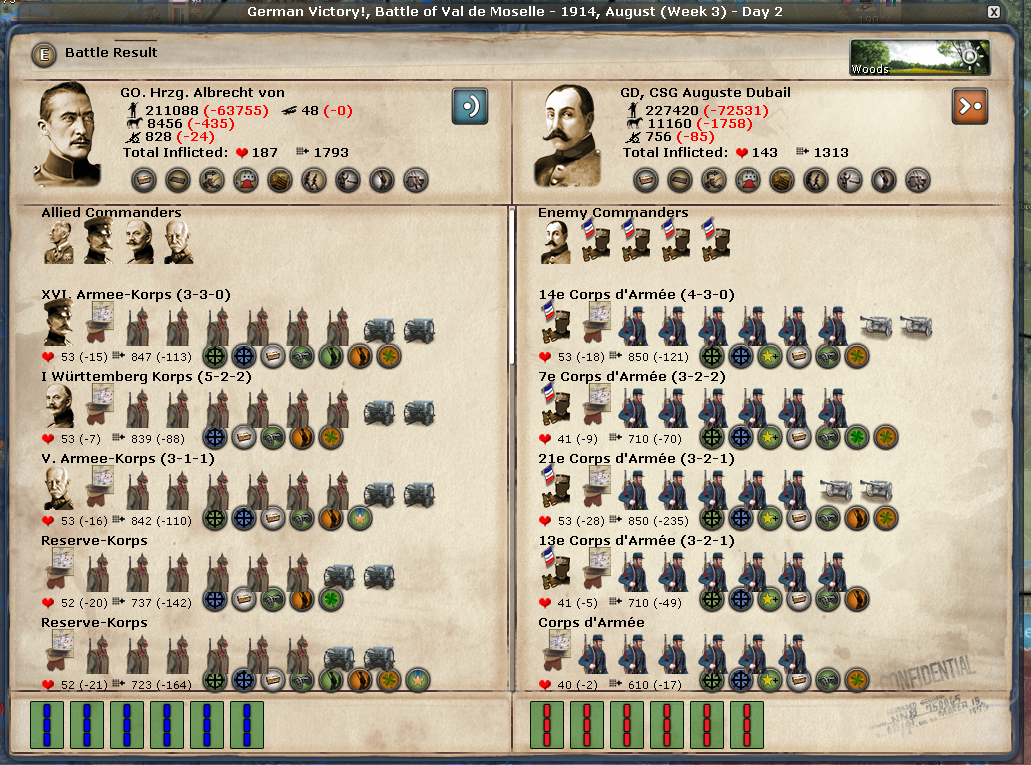Viewport: 1031px width, 765px height.
Task: Click the round E button beside Battle Result
Action: [x=43, y=54]
